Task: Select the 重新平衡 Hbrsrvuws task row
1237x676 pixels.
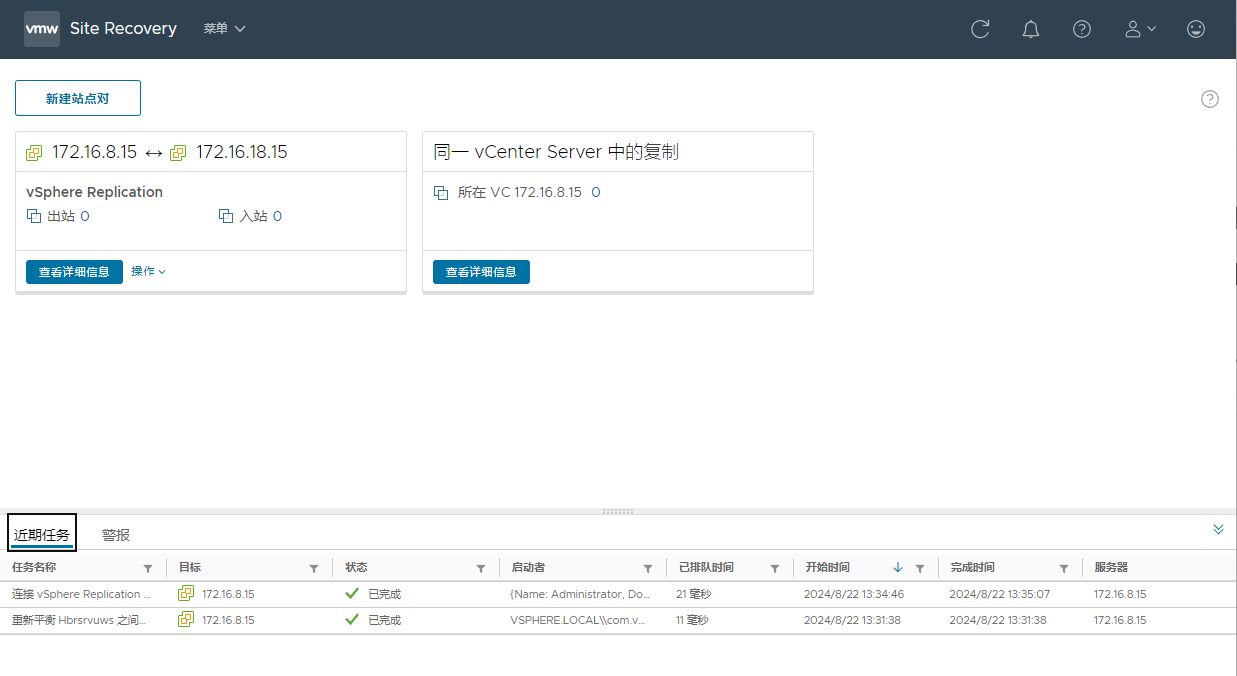Action: click(x=618, y=620)
